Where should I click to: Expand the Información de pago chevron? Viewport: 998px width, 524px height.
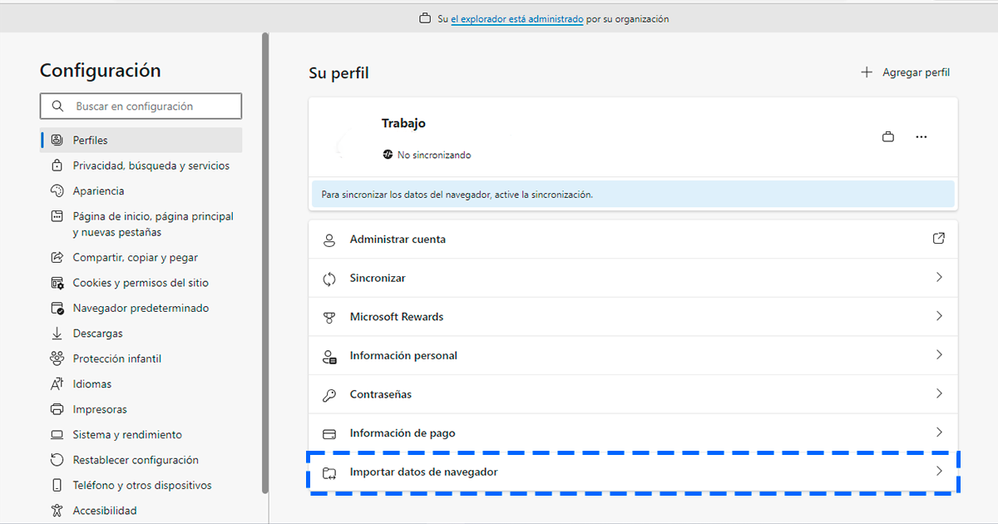point(939,432)
